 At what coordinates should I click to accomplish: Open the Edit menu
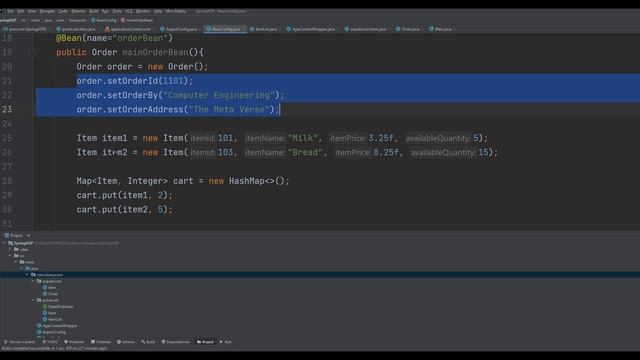coord(20,11)
